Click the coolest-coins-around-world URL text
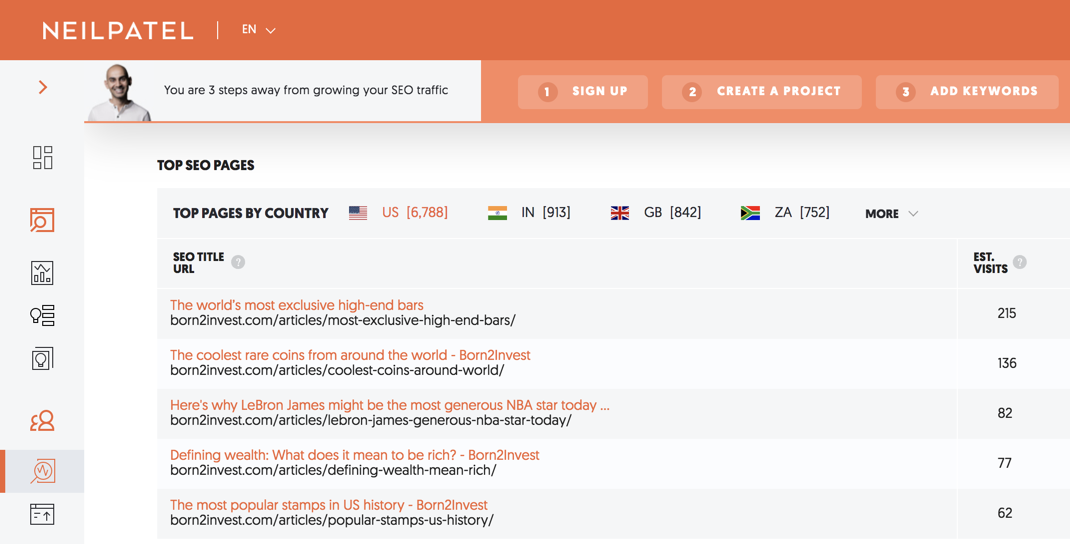This screenshot has height=544, width=1070. (337, 370)
